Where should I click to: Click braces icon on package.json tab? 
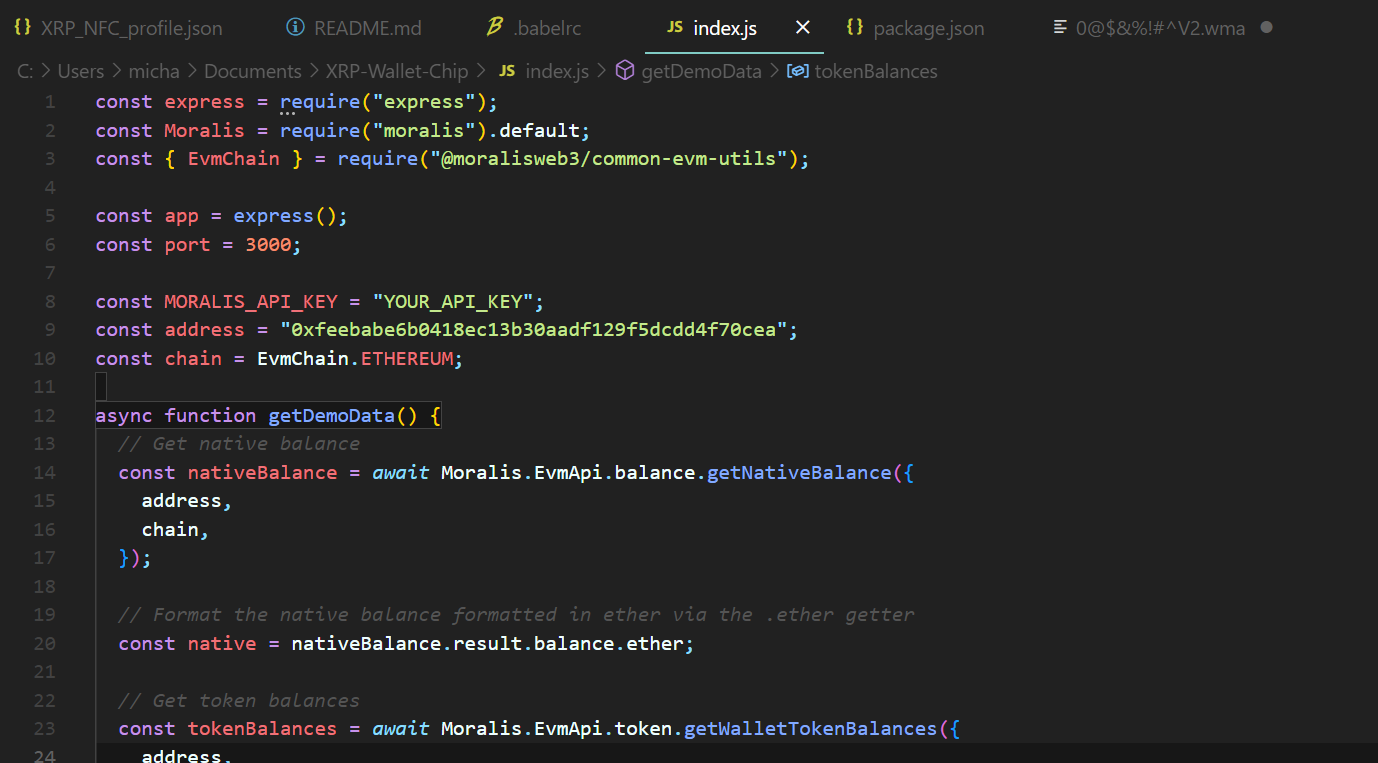pos(855,28)
